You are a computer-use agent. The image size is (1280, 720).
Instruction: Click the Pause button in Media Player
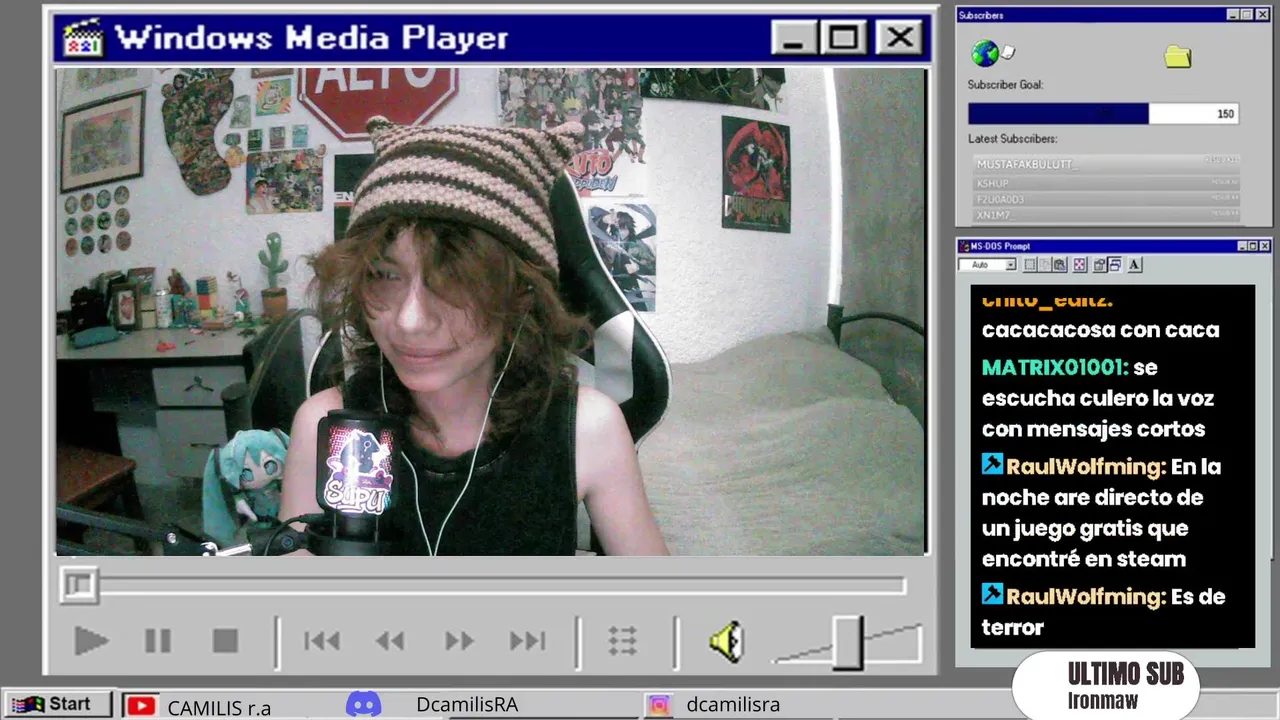click(x=158, y=641)
